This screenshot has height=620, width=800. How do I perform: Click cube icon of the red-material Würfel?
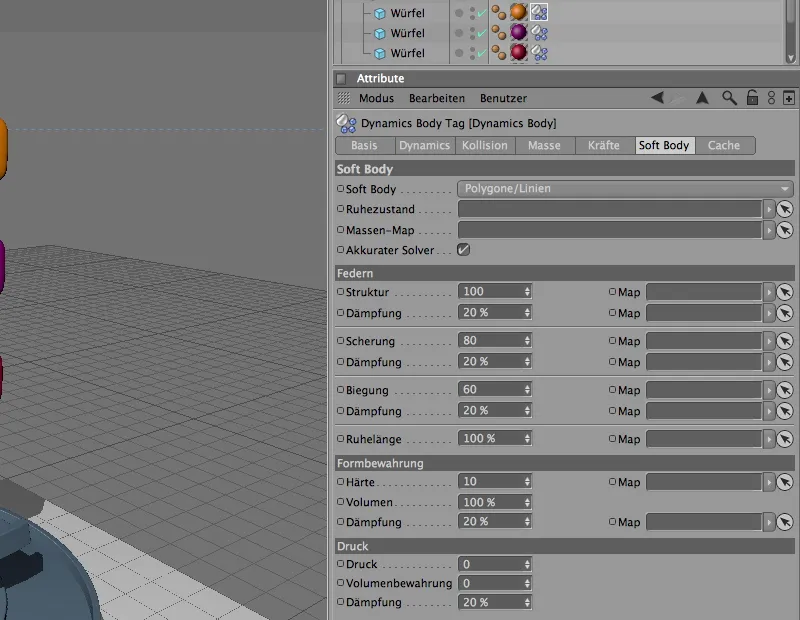tap(380, 53)
